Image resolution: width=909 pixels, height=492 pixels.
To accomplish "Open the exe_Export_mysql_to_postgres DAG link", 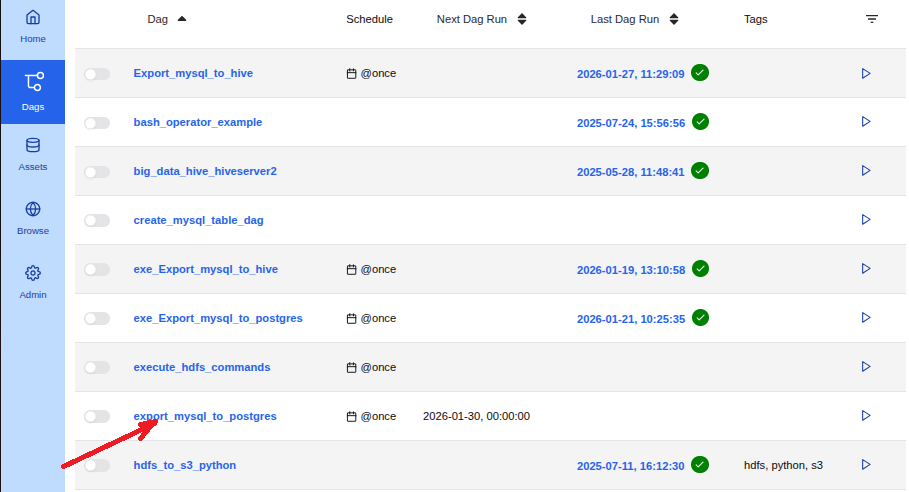I will pyautogui.click(x=218, y=318).
